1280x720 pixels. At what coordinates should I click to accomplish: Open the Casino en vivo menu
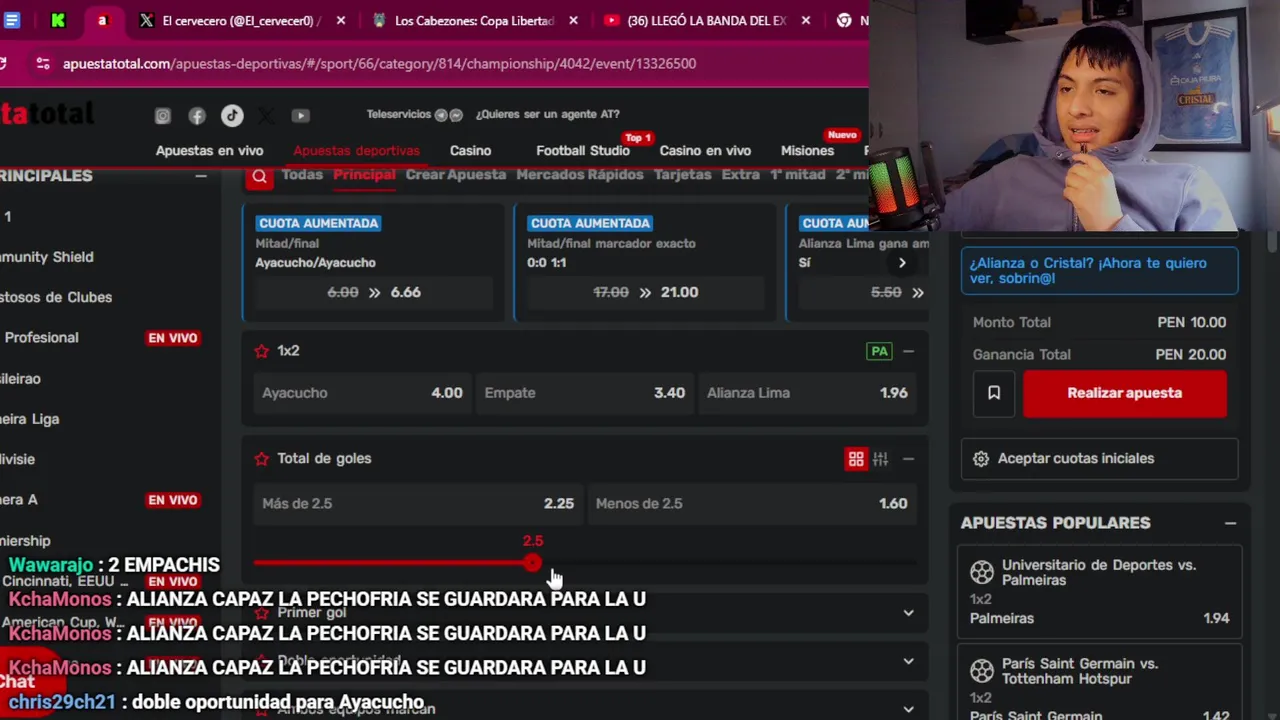point(705,151)
